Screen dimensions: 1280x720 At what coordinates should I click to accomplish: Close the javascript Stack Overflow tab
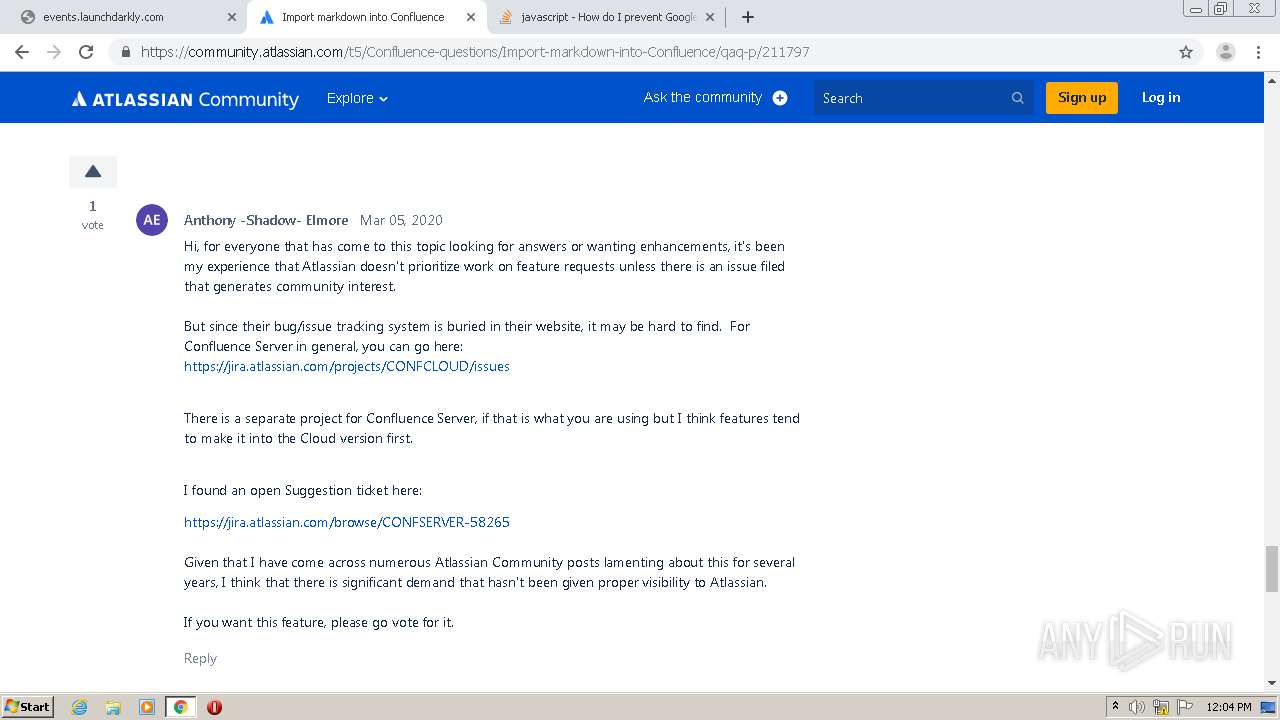click(x=709, y=17)
